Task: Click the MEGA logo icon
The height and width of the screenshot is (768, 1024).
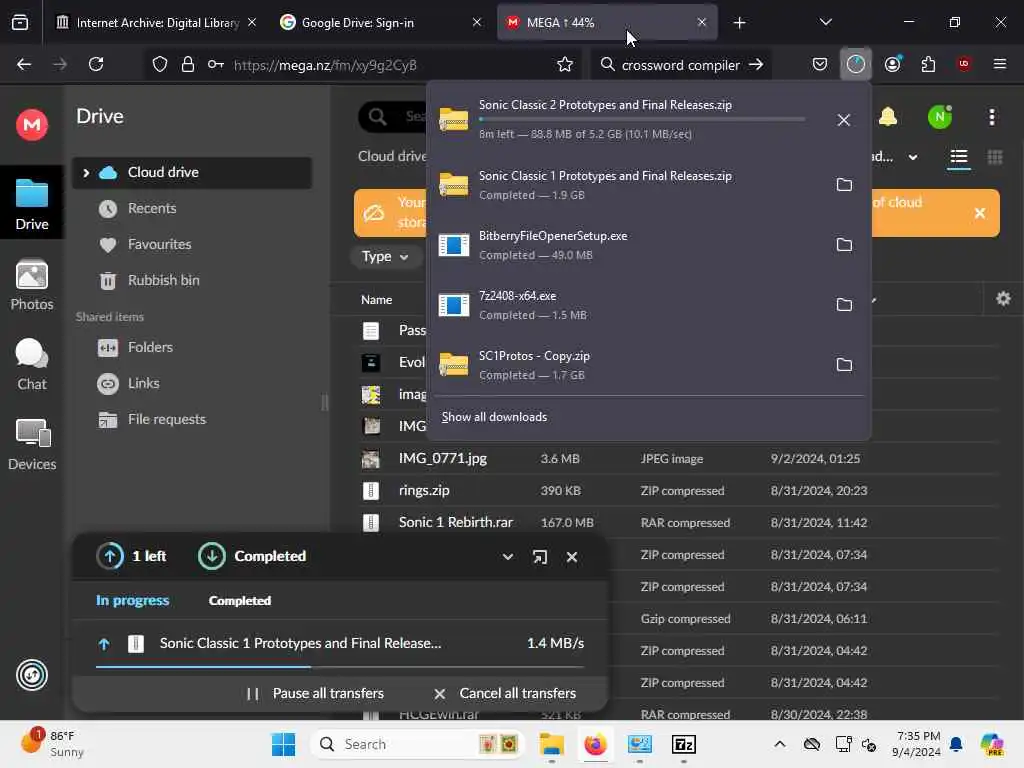Action: [x=31, y=124]
